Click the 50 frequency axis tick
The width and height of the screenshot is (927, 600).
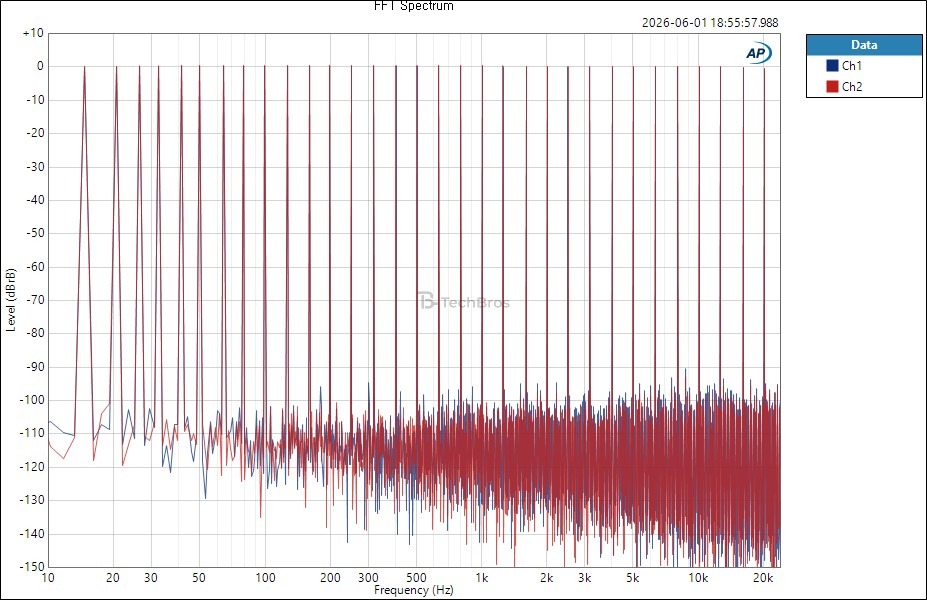point(199,578)
